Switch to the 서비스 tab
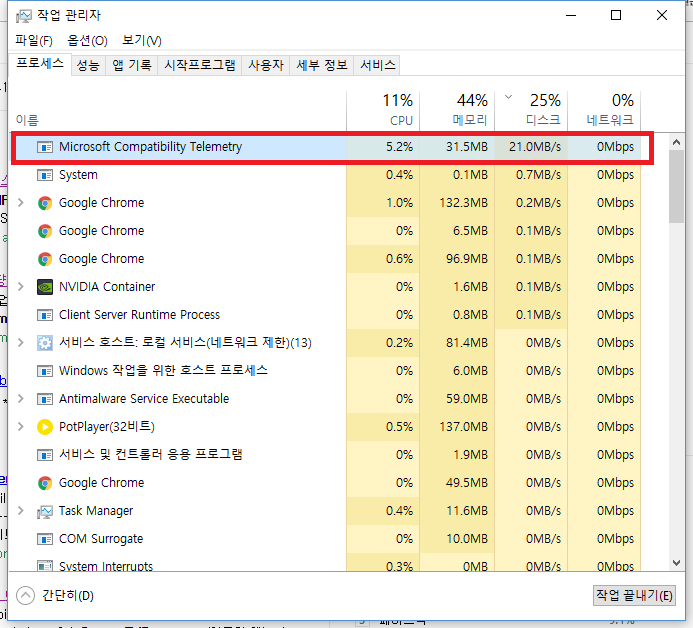This screenshot has height=628, width=693. coord(377,65)
